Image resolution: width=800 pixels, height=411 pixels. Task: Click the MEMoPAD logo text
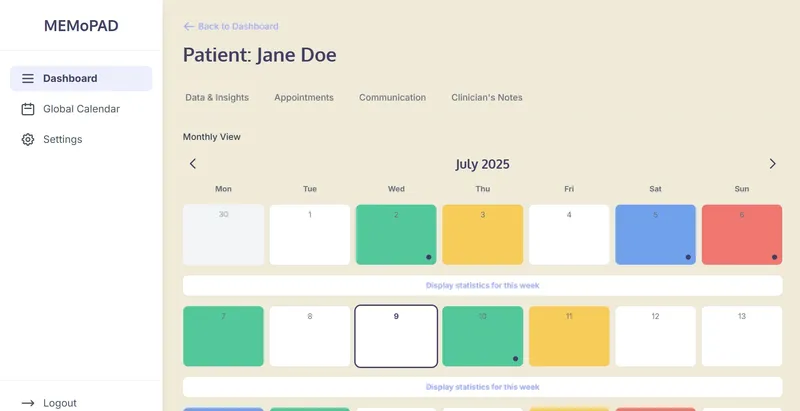81,25
